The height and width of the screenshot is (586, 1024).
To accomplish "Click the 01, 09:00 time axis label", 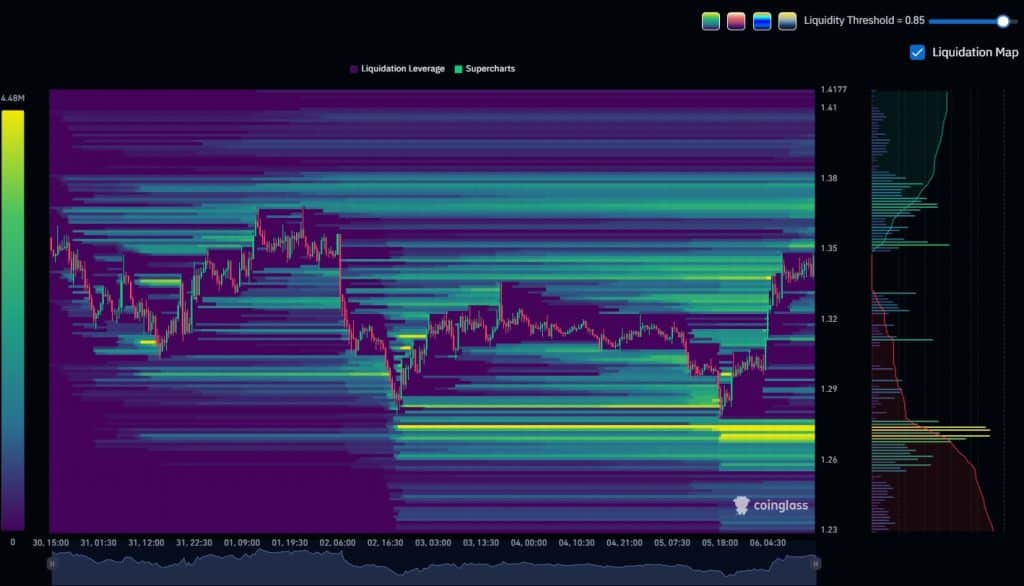I will pos(242,543).
